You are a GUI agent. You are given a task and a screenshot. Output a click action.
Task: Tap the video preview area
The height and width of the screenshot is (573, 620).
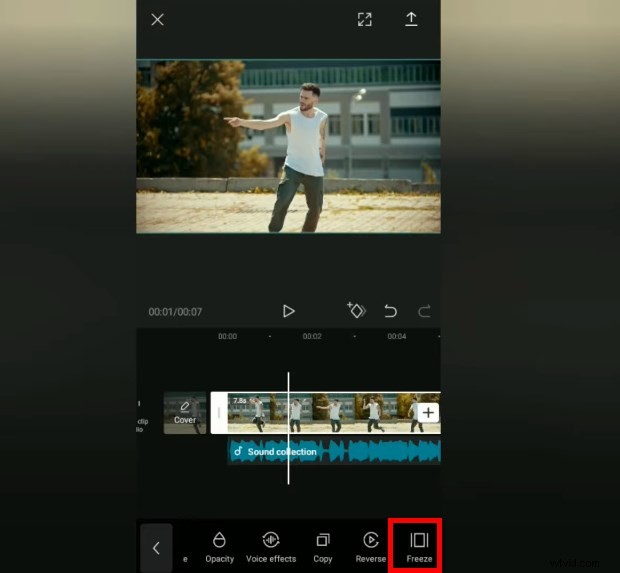click(x=288, y=146)
